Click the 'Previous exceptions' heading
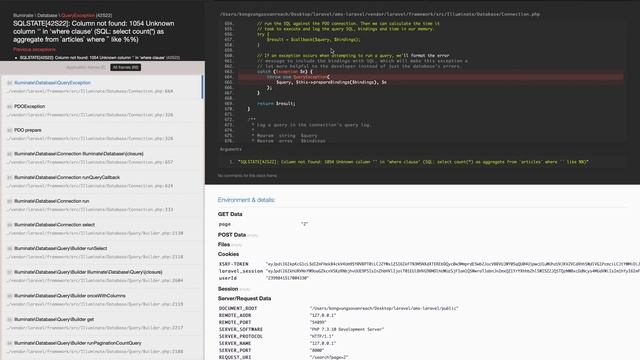This screenshot has height=360, width=640. tap(34, 49)
